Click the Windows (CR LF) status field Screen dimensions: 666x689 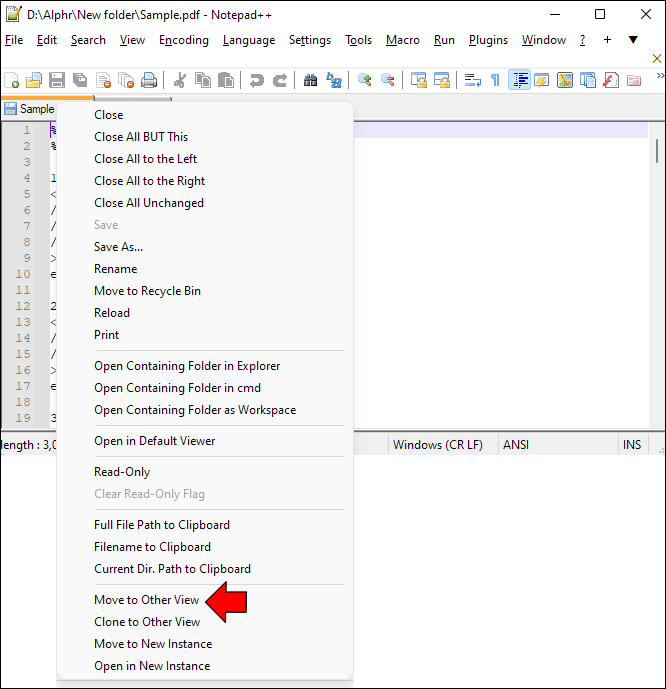click(443, 445)
